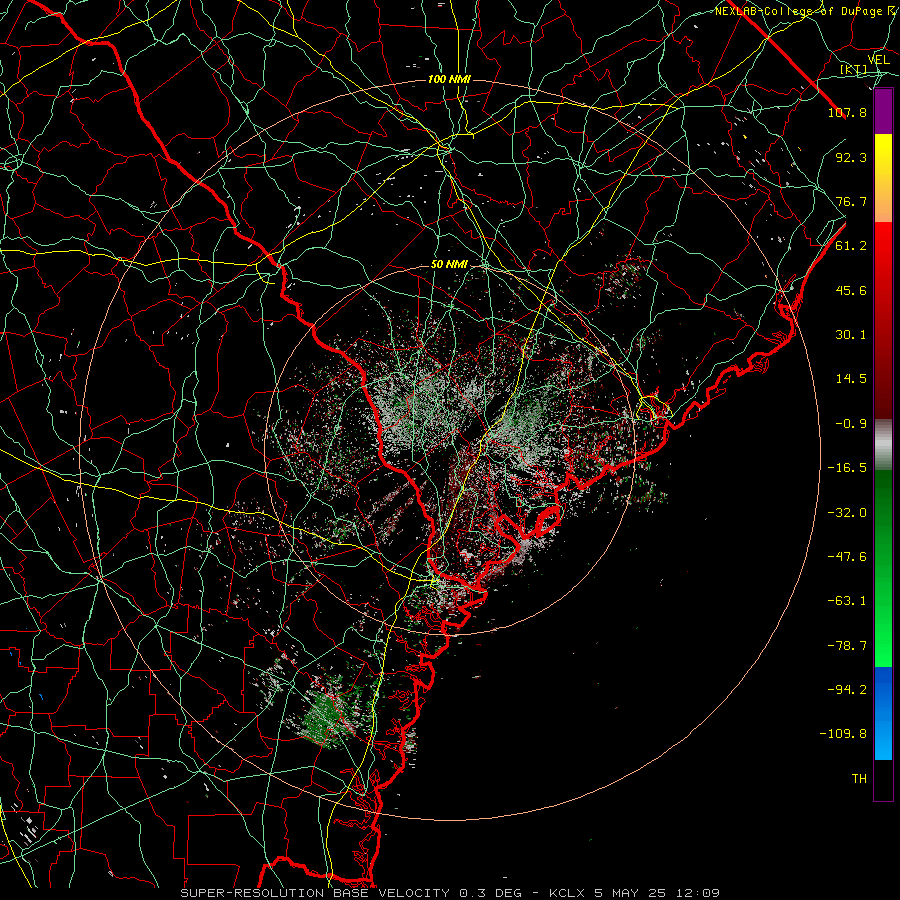Click the -63.1 velocity scale value

(847, 601)
